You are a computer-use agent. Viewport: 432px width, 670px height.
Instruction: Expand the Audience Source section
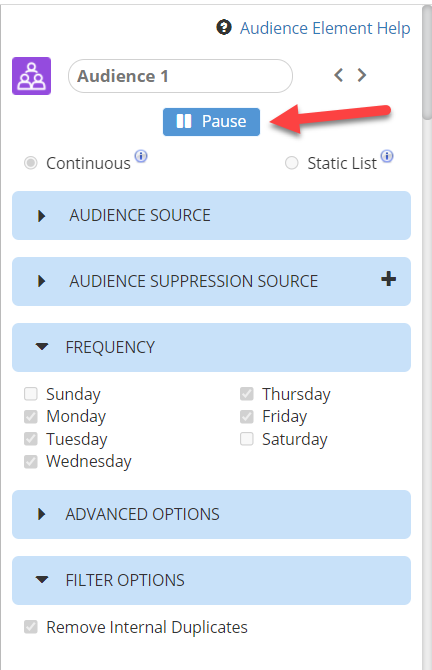[212, 215]
